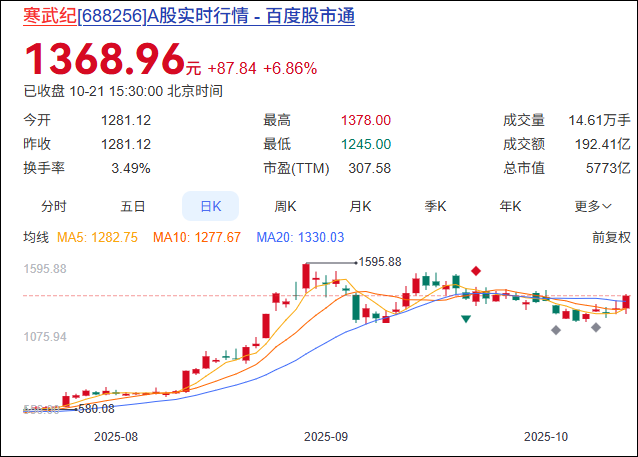
Task: Click the right gray diamond marker
Action: (597, 327)
